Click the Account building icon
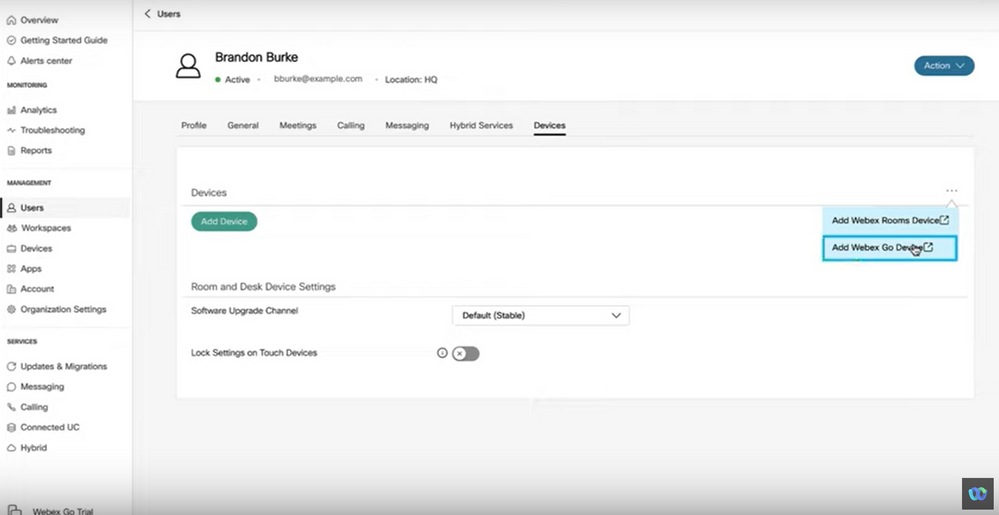 (x=11, y=289)
